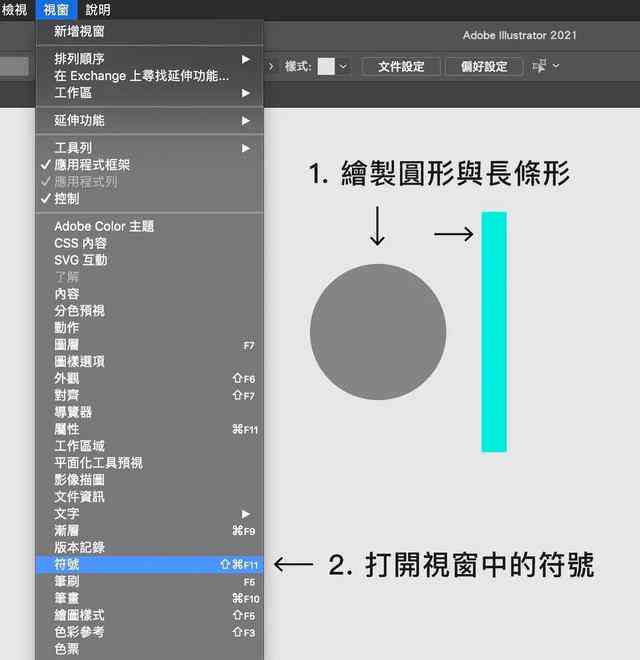This screenshot has width=640, height=660.
Task: Click the 文件設定 button
Action: [401, 67]
